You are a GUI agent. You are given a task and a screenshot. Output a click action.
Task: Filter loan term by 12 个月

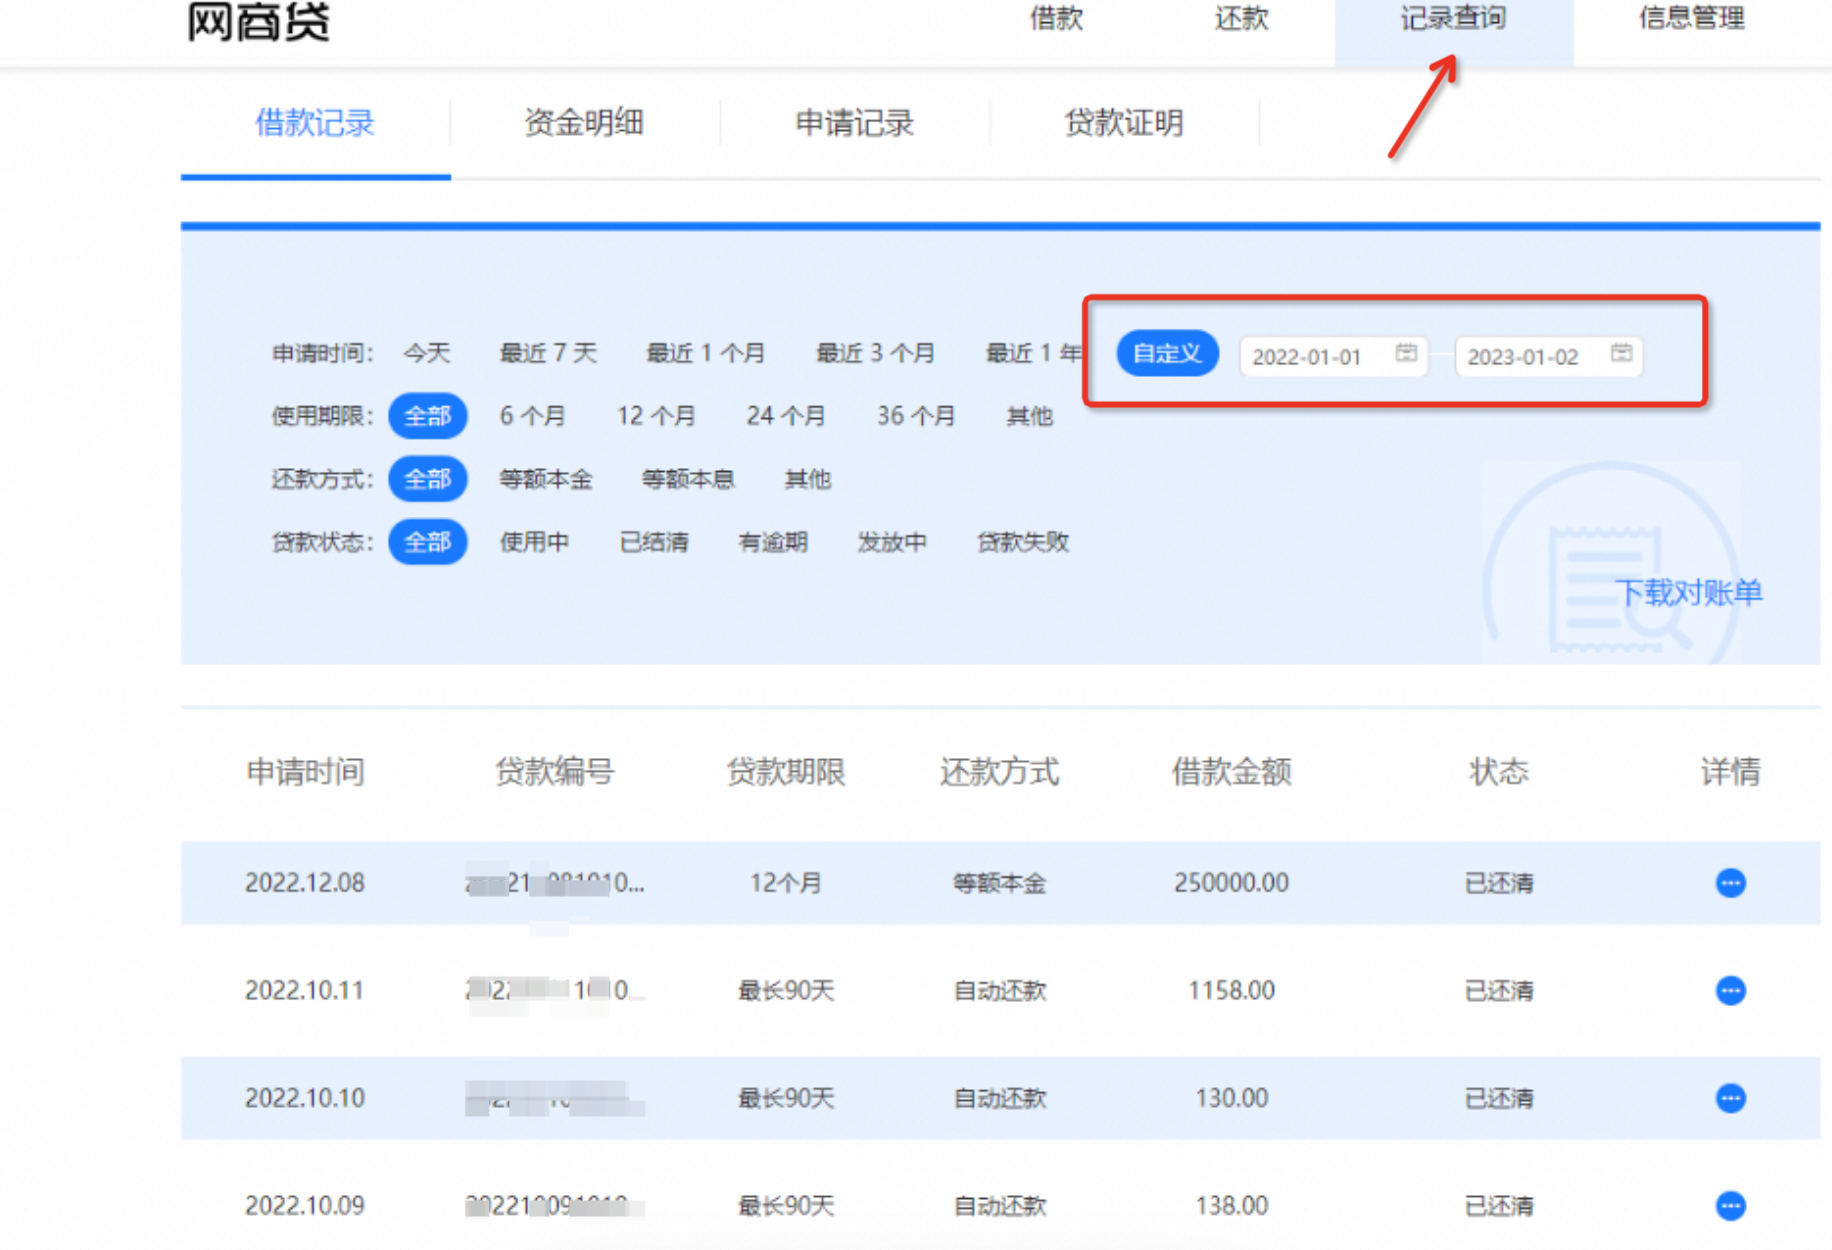(655, 416)
